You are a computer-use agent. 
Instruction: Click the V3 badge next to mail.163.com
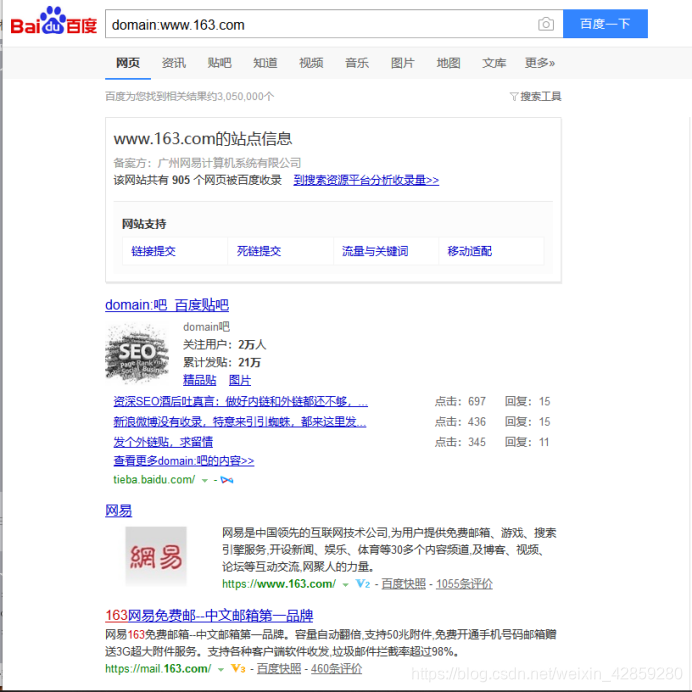pyautogui.click(x=238, y=669)
